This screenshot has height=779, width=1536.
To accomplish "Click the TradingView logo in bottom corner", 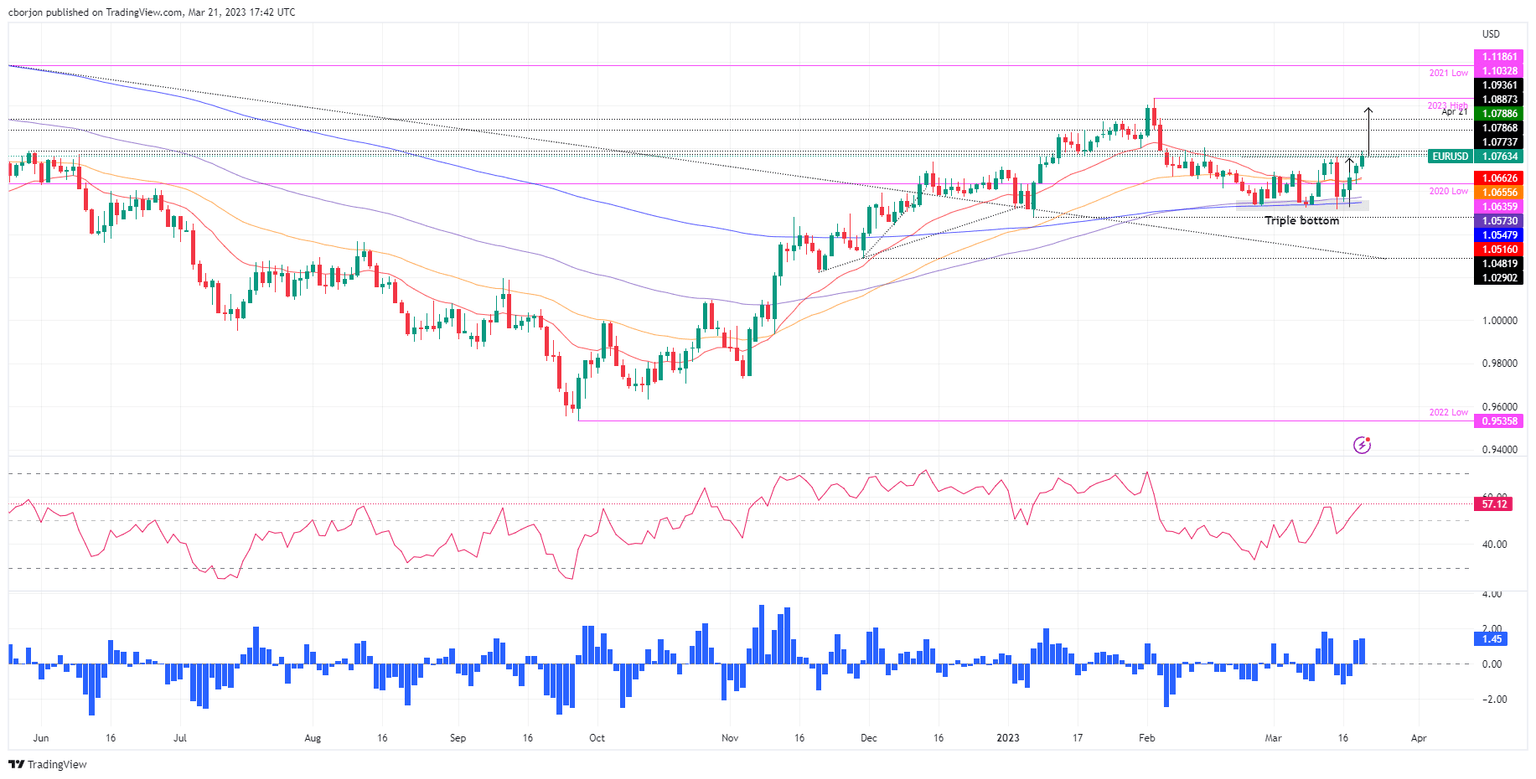I will [44, 765].
